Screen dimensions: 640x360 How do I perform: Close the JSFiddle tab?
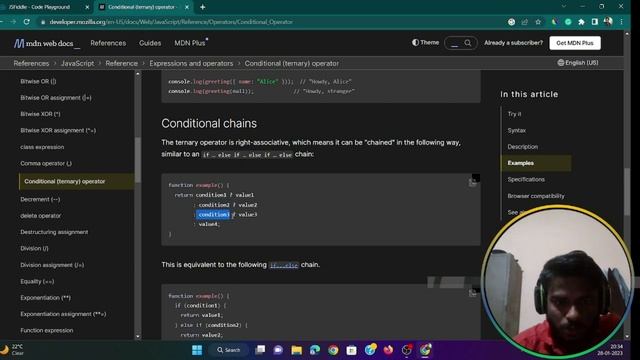click(x=87, y=7)
